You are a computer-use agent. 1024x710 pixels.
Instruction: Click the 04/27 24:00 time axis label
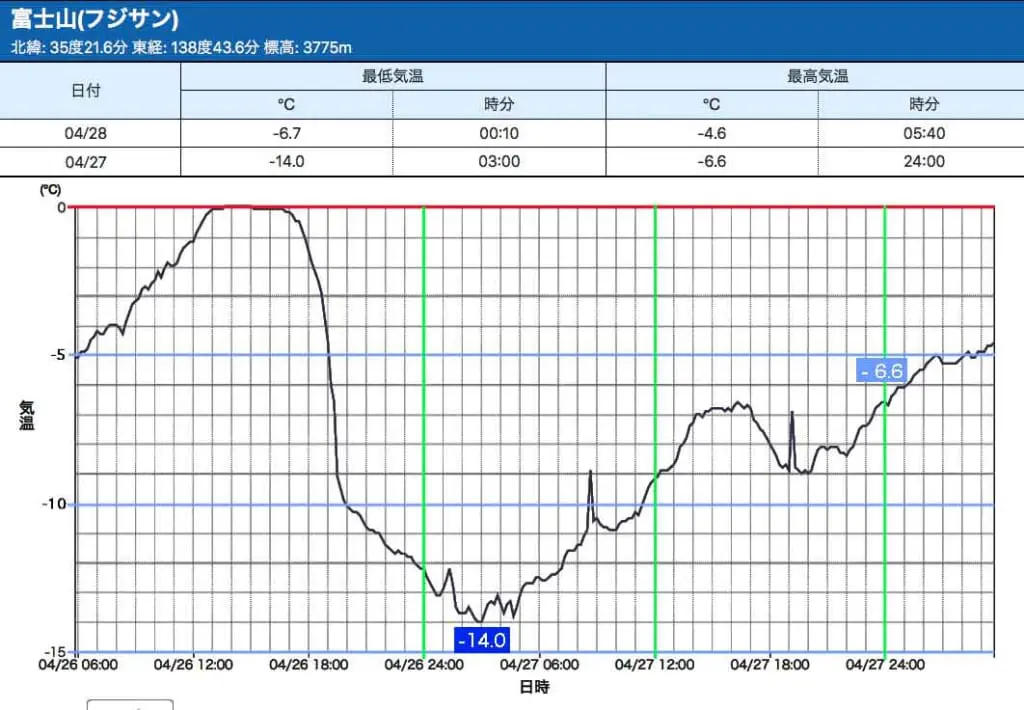885,665
